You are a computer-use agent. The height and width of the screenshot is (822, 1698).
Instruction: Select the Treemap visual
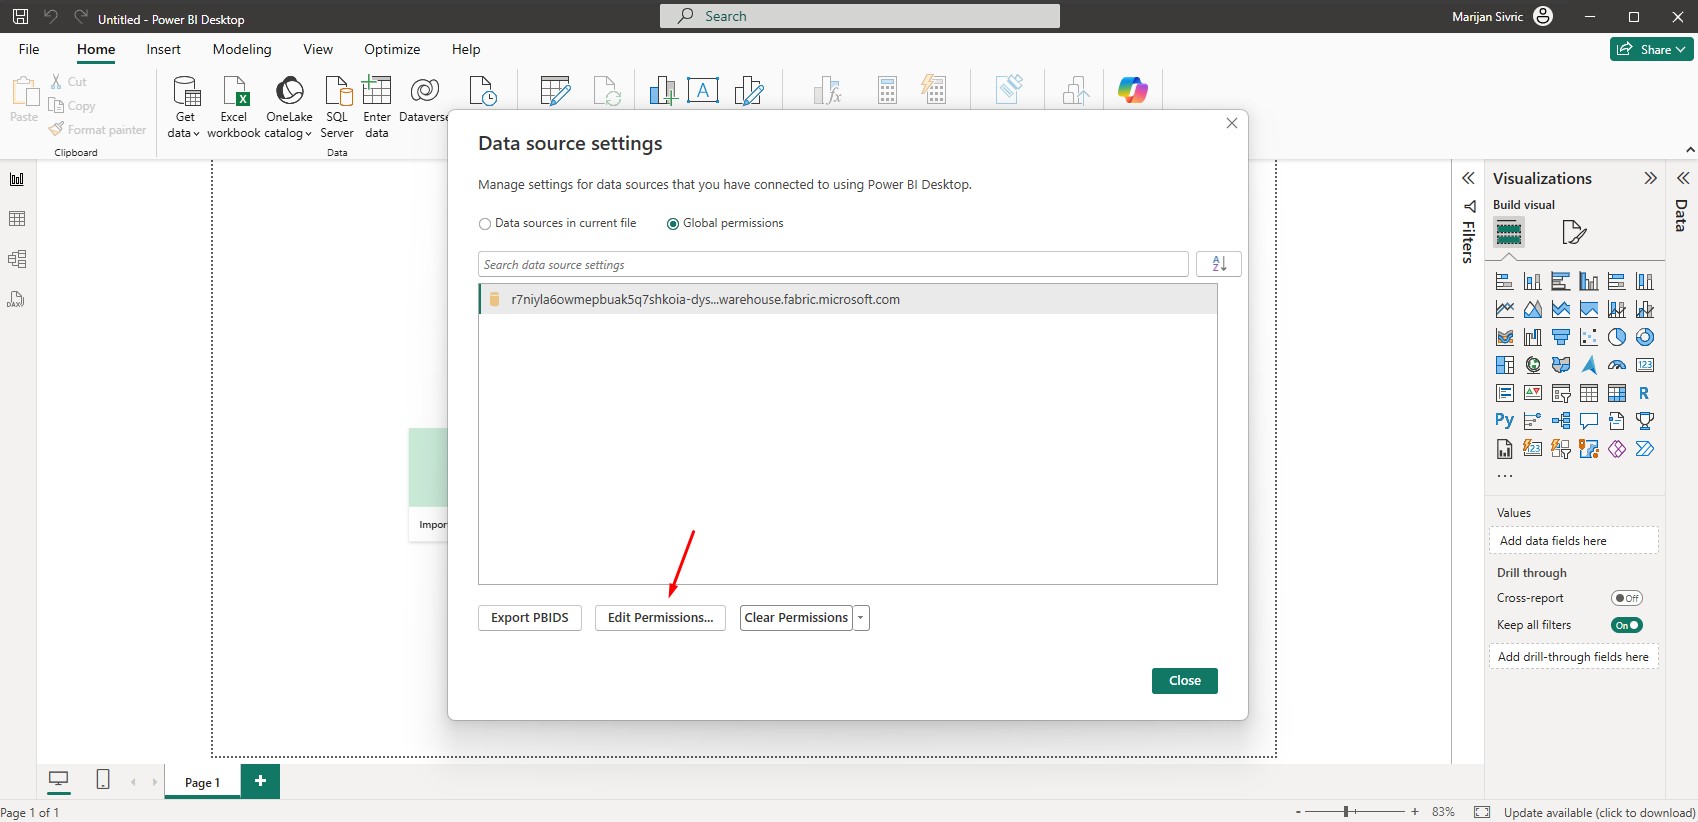pos(1505,365)
